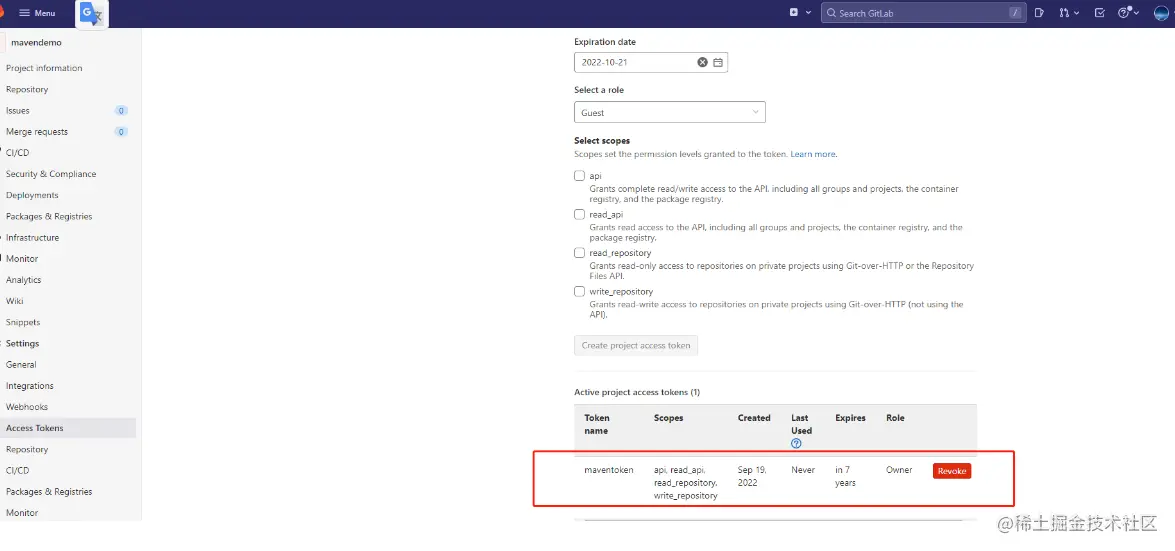Open the Help question mark icon

pyautogui.click(x=1126, y=13)
